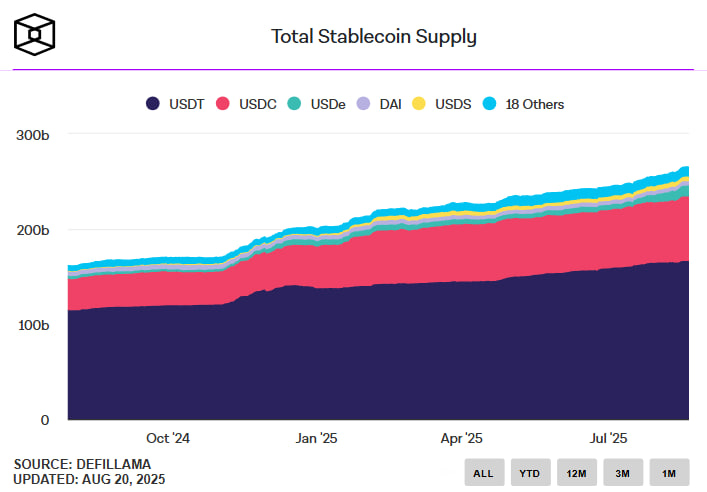Switch to the YTD range

point(530,472)
